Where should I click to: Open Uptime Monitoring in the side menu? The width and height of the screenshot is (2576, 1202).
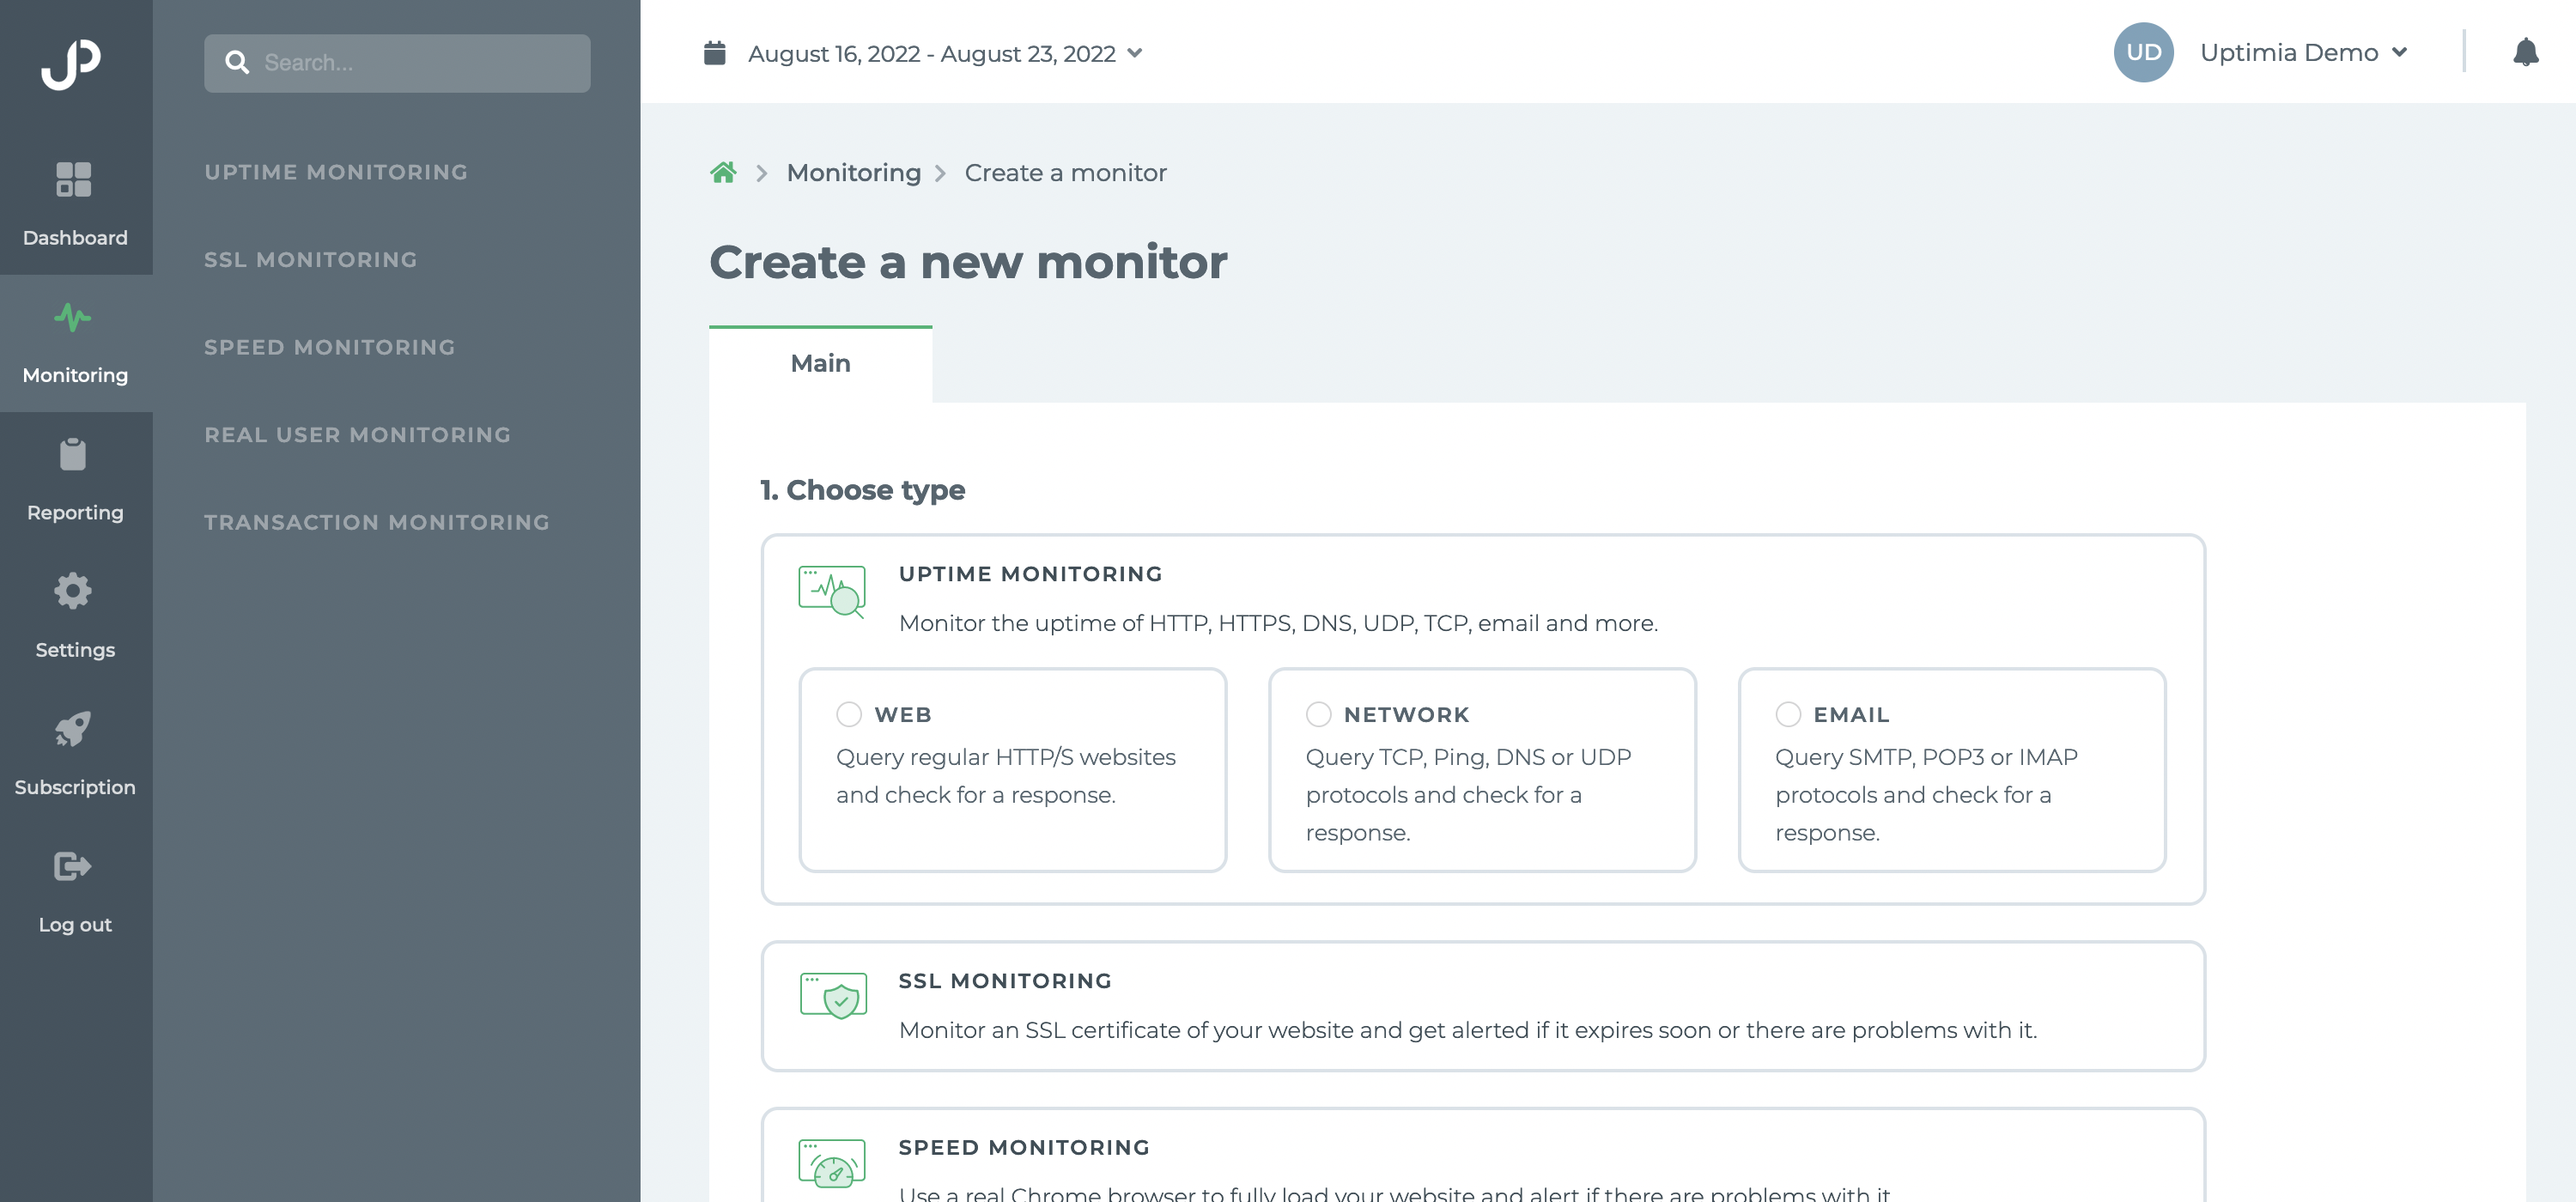click(336, 172)
